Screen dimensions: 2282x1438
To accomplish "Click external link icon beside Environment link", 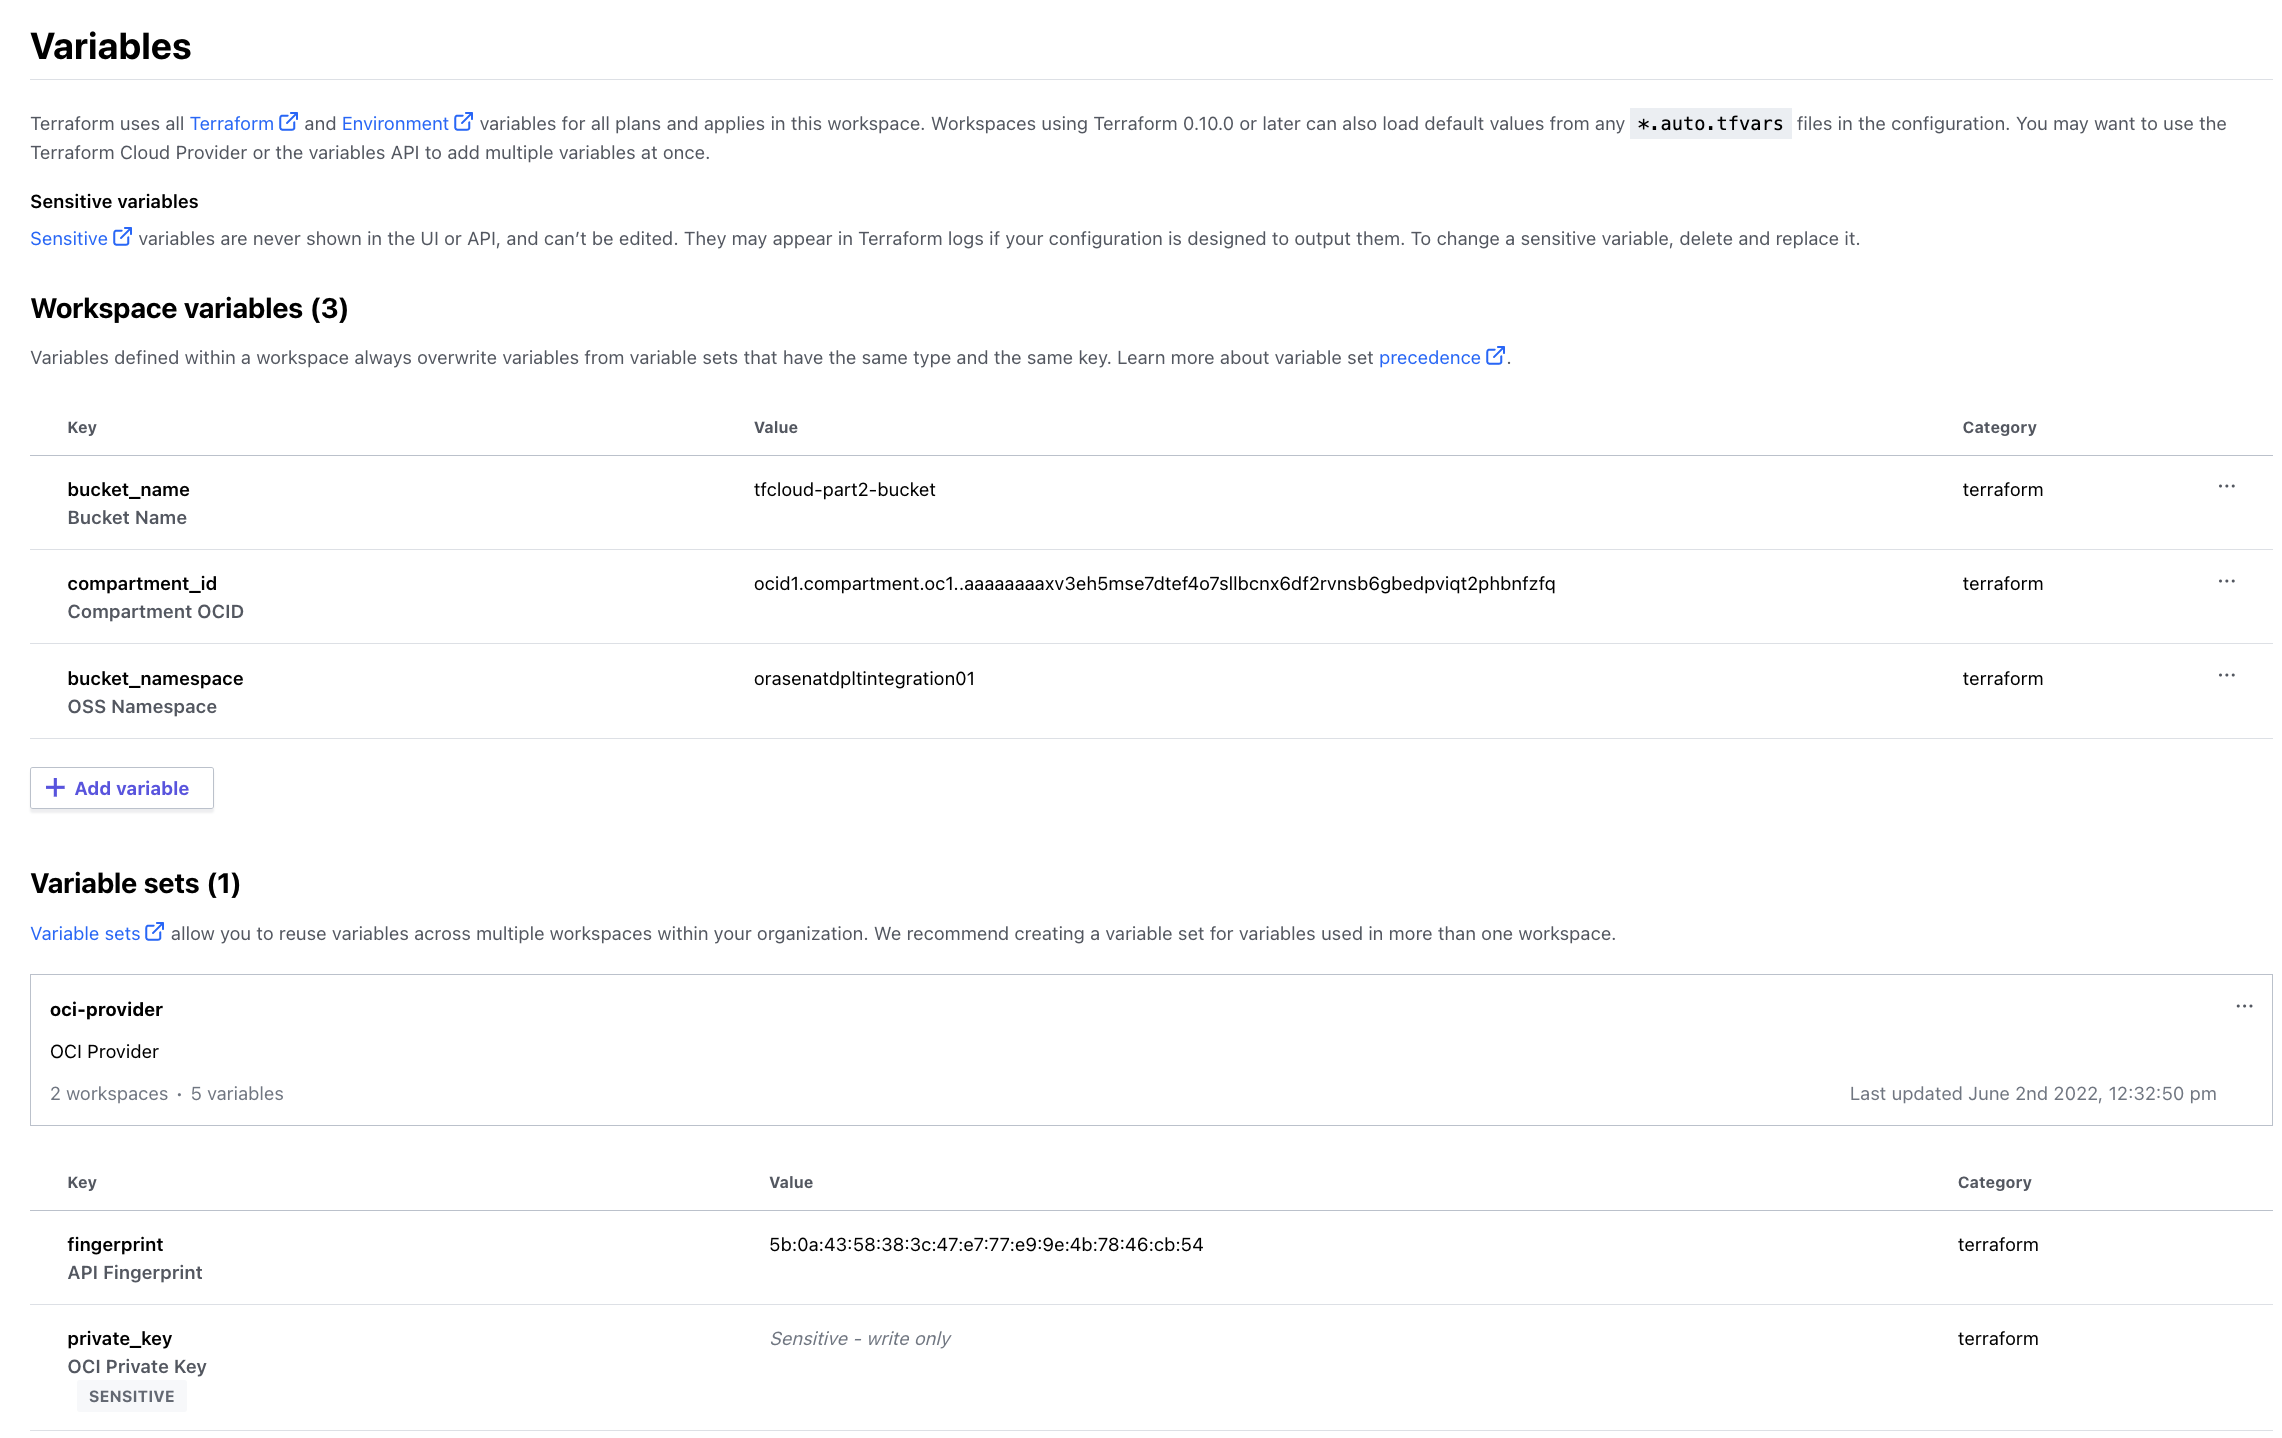I will click(463, 122).
